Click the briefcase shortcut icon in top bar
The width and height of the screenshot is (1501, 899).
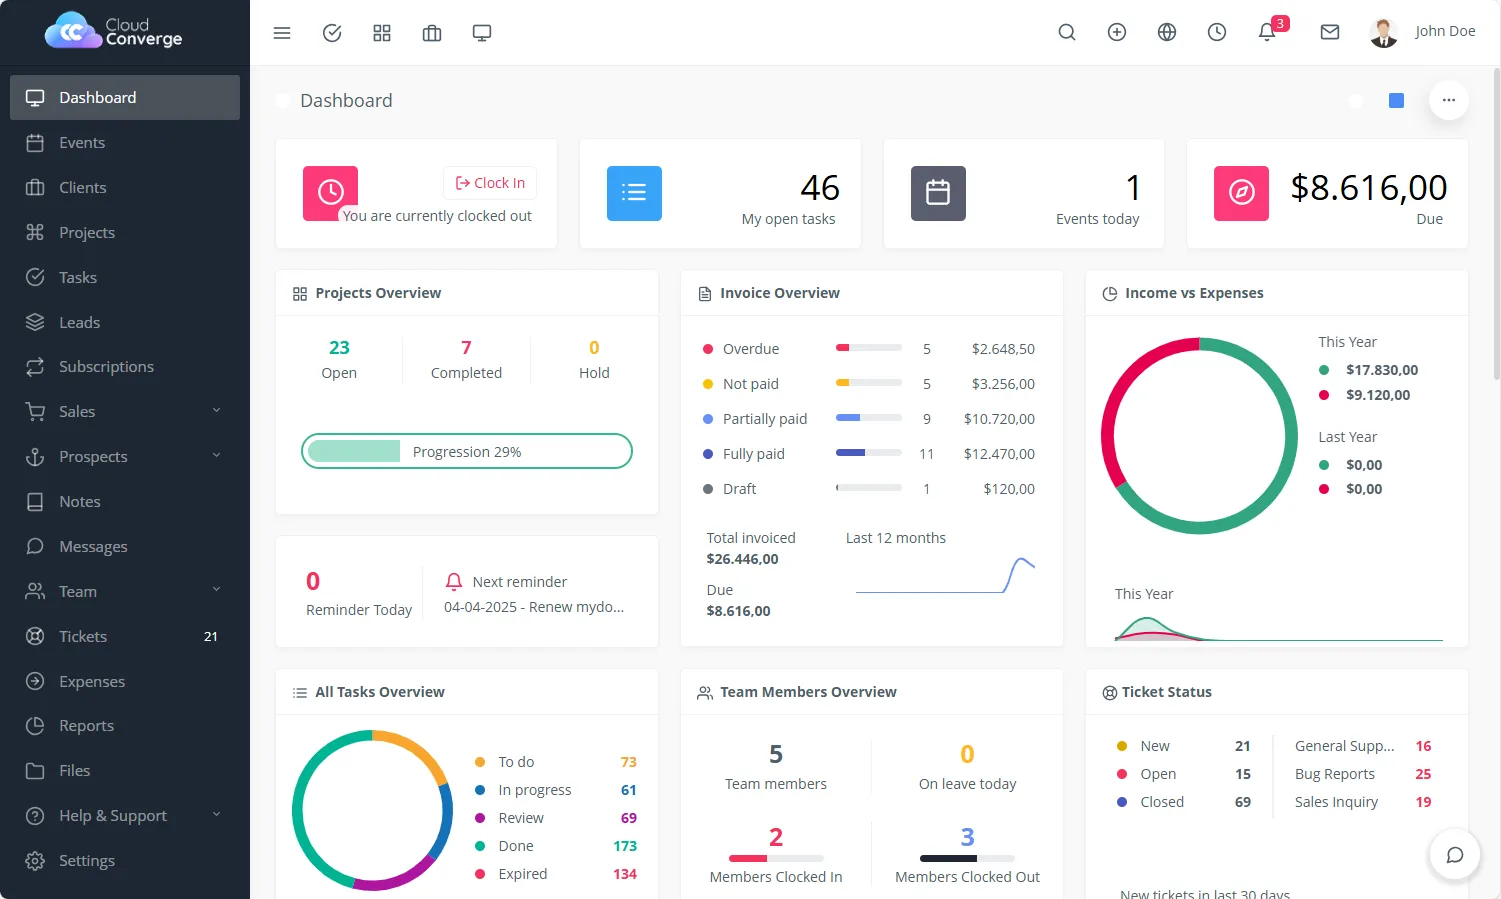(x=432, y=33)
